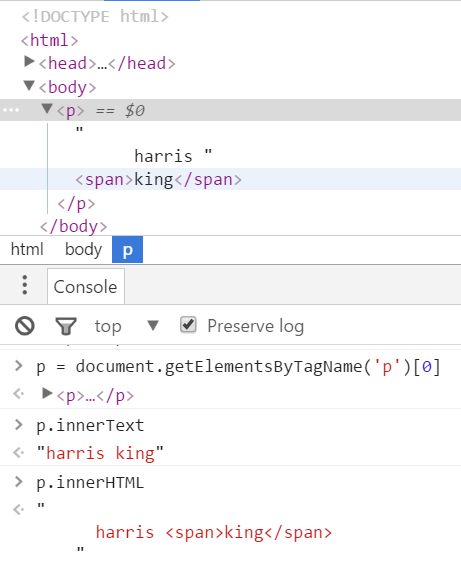Select the Console drawer tab
461x566 pixels.
[x=86, y=287]
